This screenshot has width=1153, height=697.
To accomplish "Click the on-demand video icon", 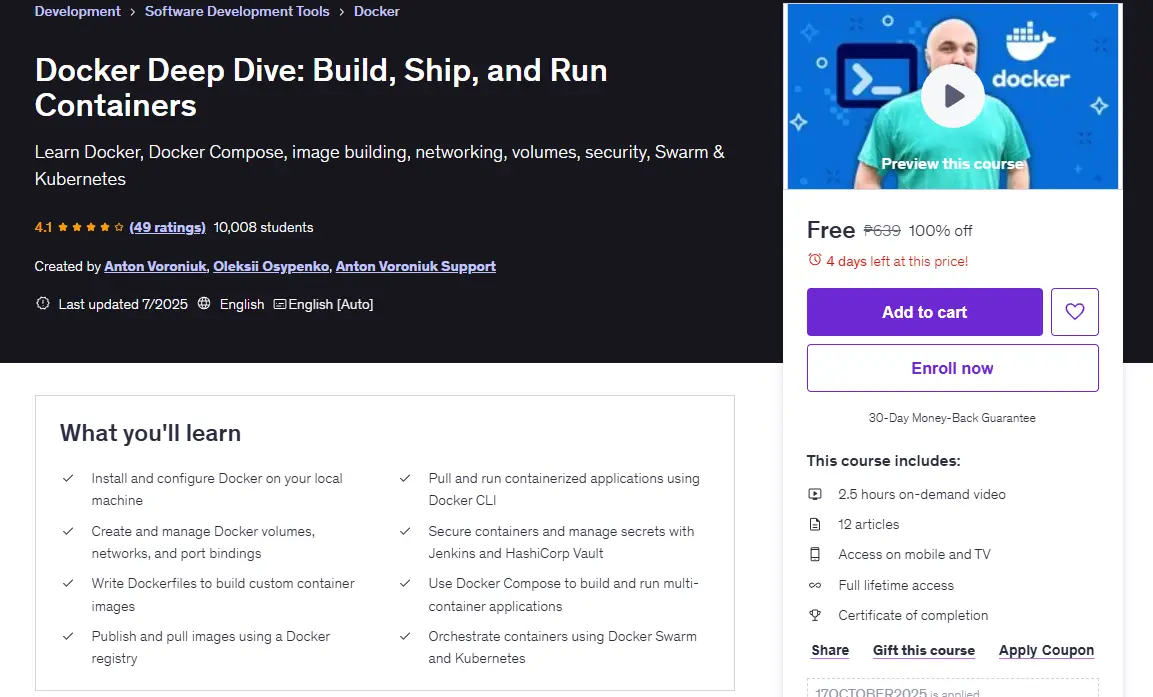I will click(815, 494).
